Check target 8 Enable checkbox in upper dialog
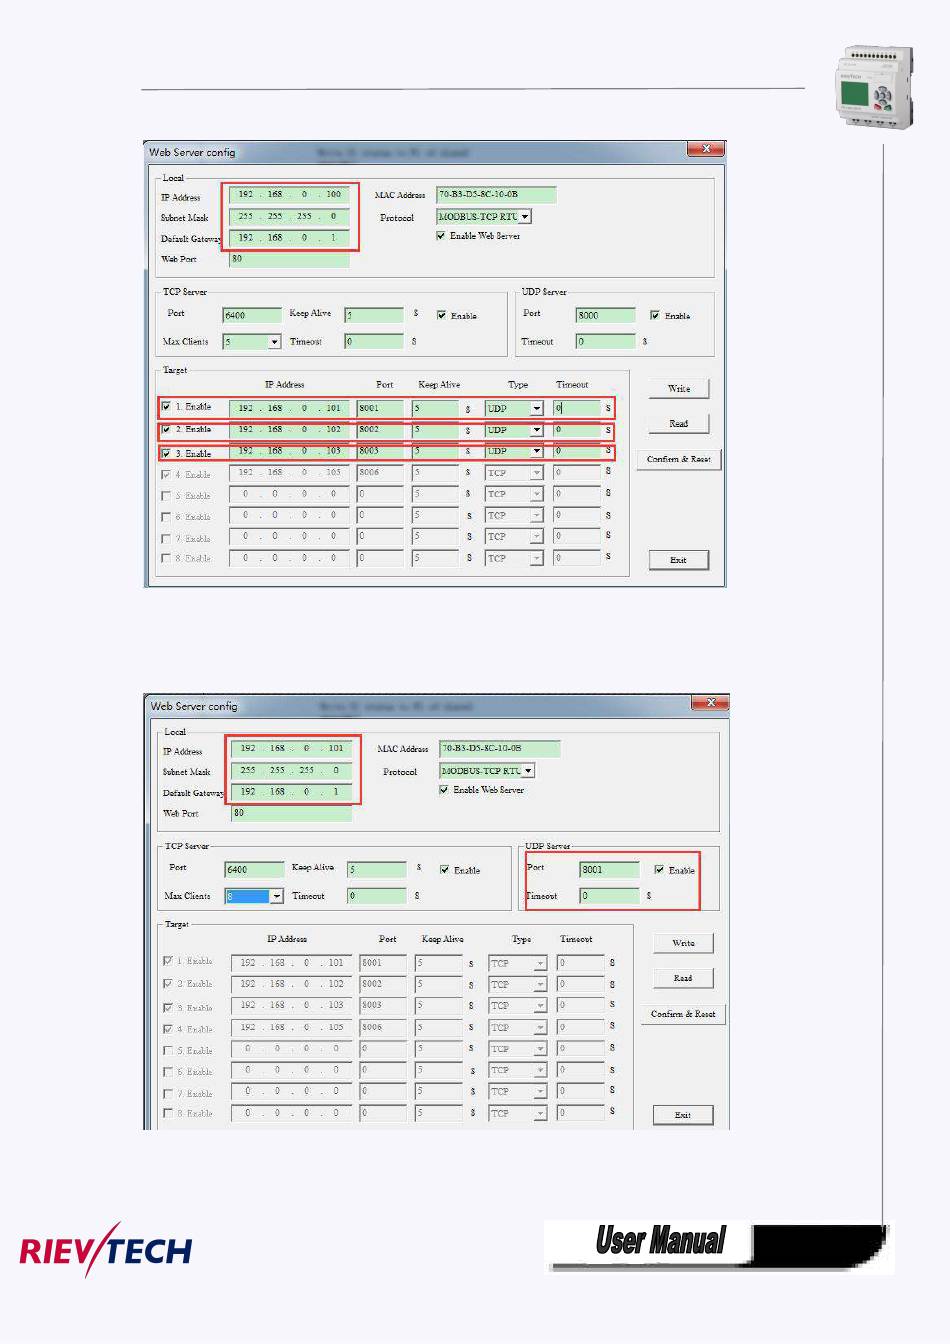950x1344 pixels. click(166, 558)
